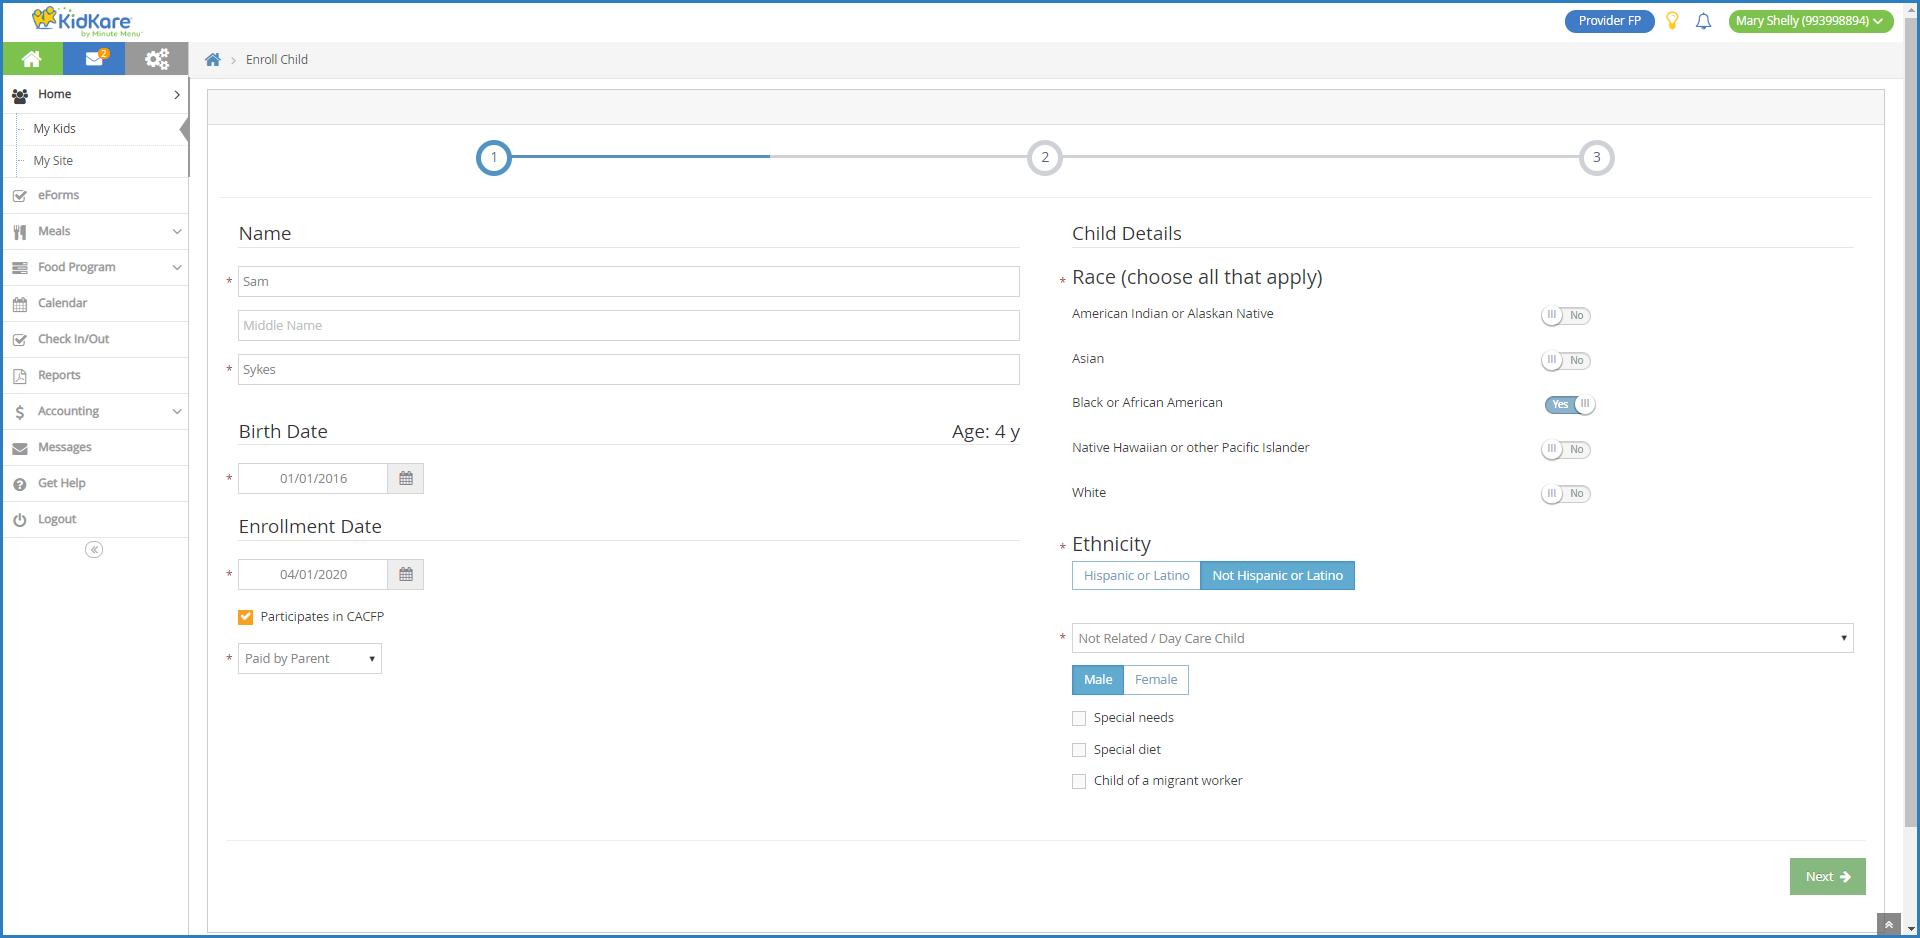Click Birth Date field 01/01/2016
1920x938 pixels.
tap(313, 479)
